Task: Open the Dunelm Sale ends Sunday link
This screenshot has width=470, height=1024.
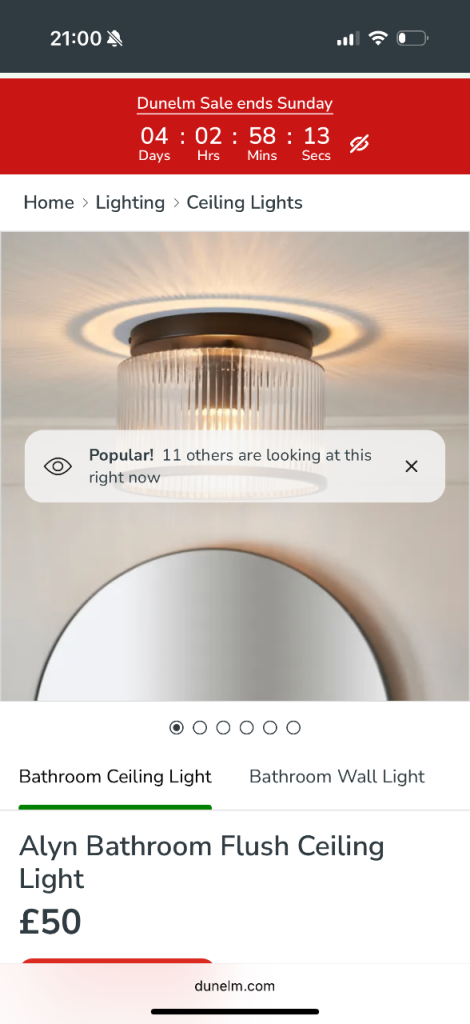Action: (x=235, y=103)
